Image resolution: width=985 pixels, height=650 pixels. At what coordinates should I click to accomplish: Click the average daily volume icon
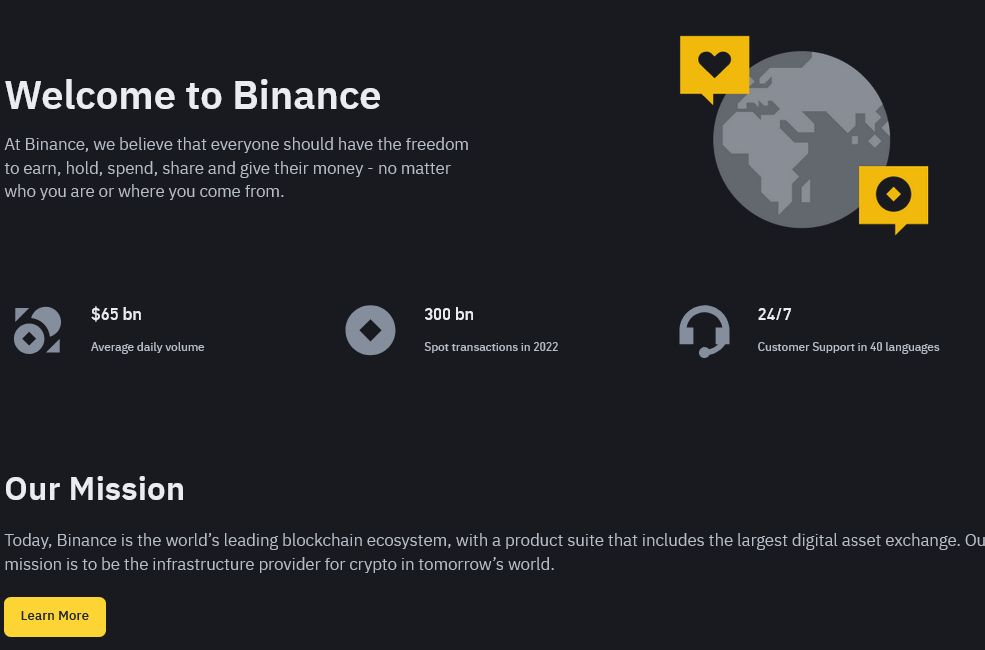(x=37, y=330)
